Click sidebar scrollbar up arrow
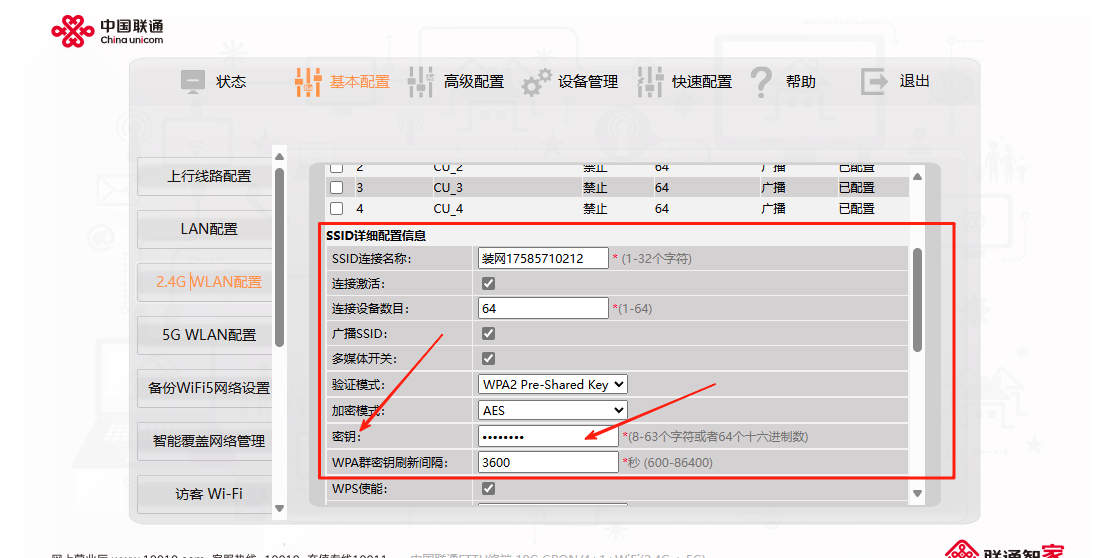Image resolution: width=1106 pixels, height=558 pixels. click(x=279, y=157)
